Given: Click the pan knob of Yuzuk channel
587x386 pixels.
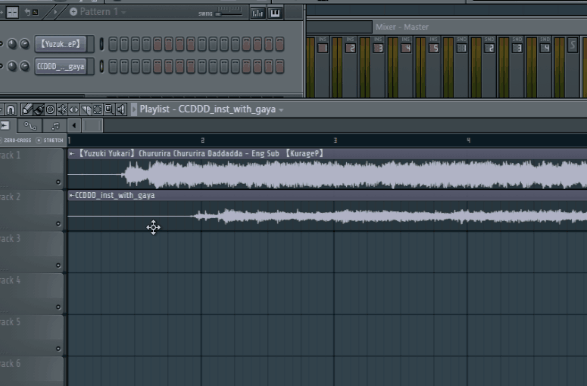Looking at the screenshot, I should (12, 44).
